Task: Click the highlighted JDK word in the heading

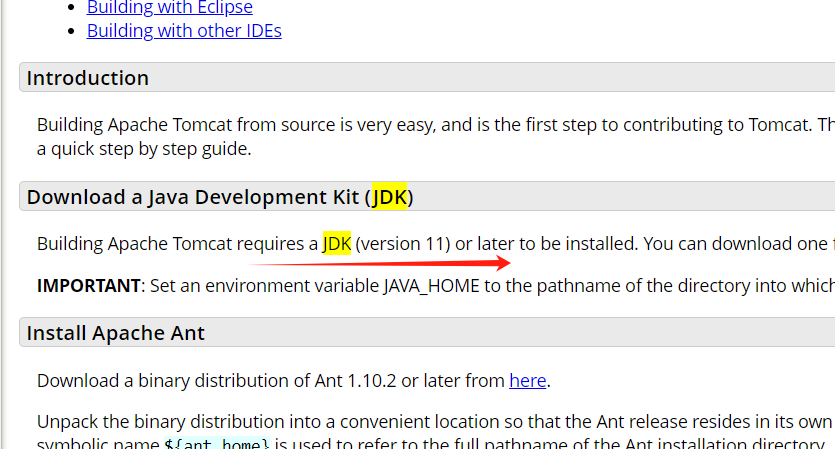Action: (x=389, y=197)
